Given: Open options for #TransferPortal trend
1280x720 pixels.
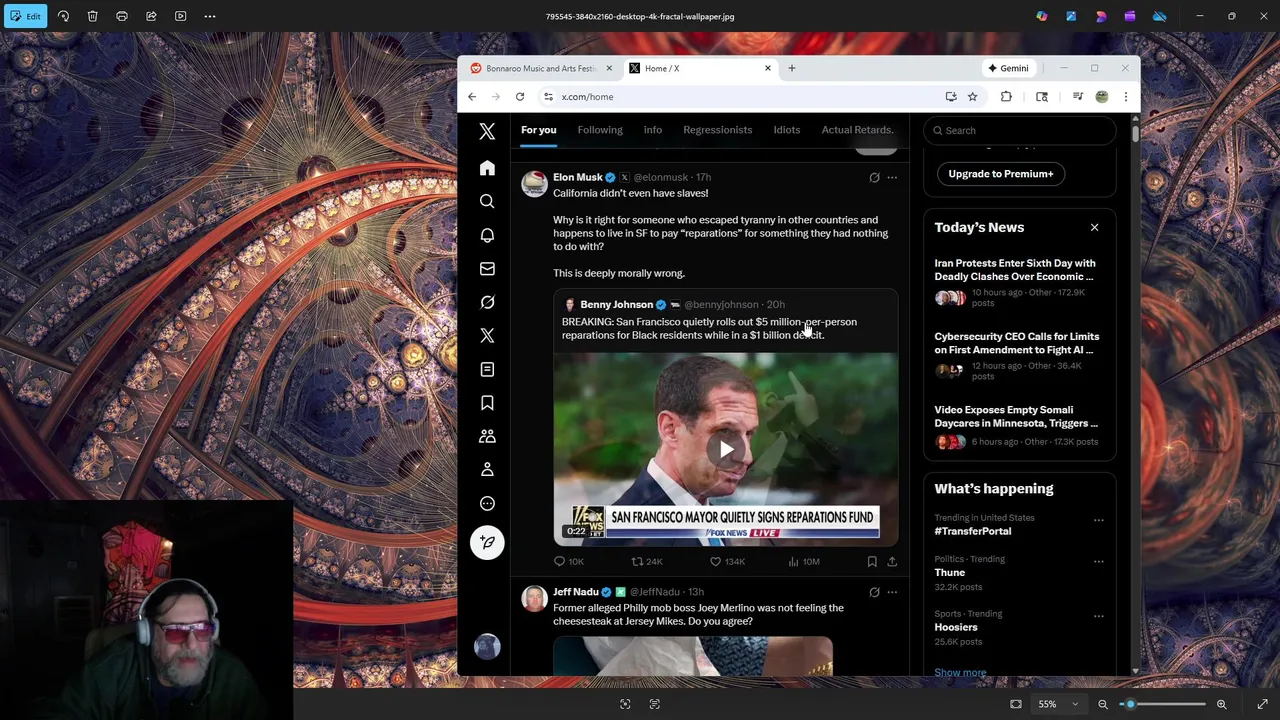Looking at the screenshot, I should click(1098, 520).
